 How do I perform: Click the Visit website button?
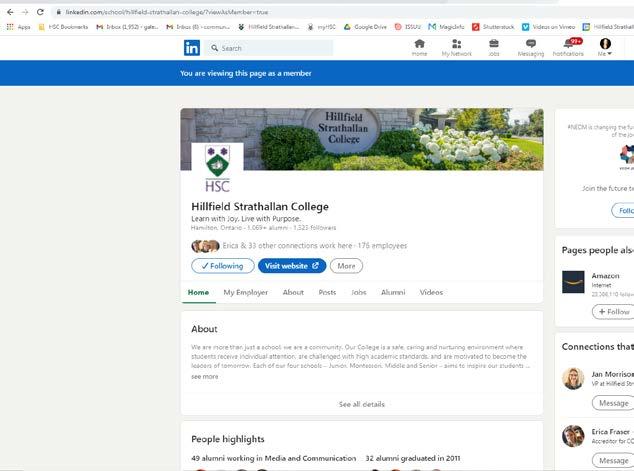pyautogui.click(x=292, y=266)
